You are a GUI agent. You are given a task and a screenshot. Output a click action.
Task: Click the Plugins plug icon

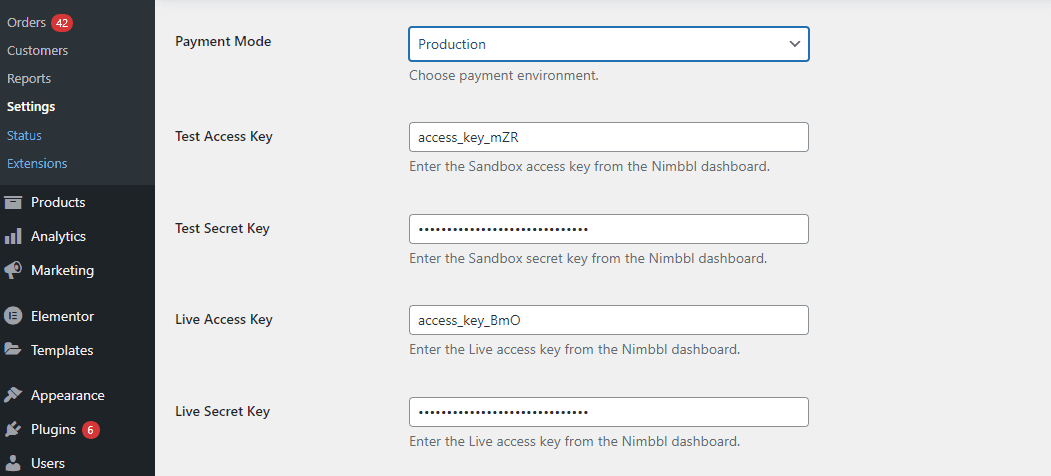(x=13, y=430)
